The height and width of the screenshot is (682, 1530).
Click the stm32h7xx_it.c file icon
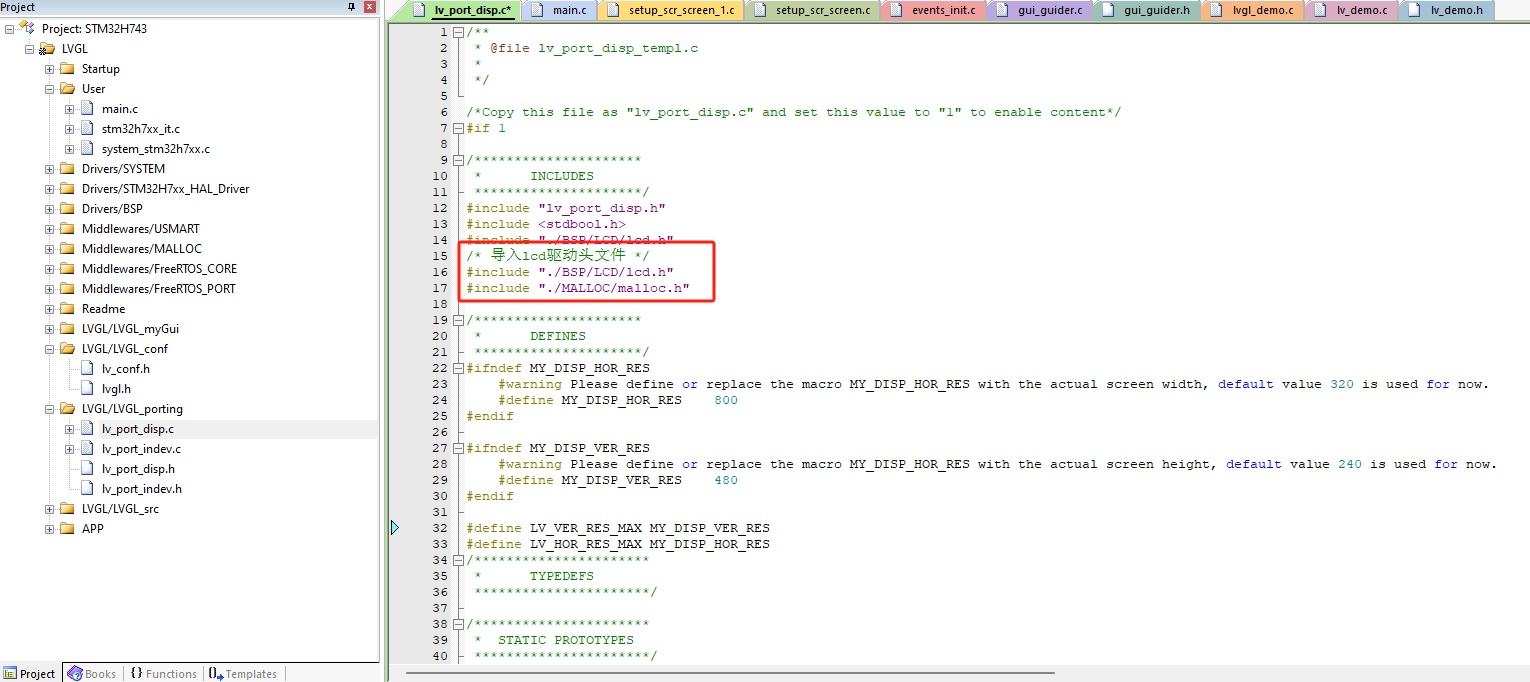87,128
